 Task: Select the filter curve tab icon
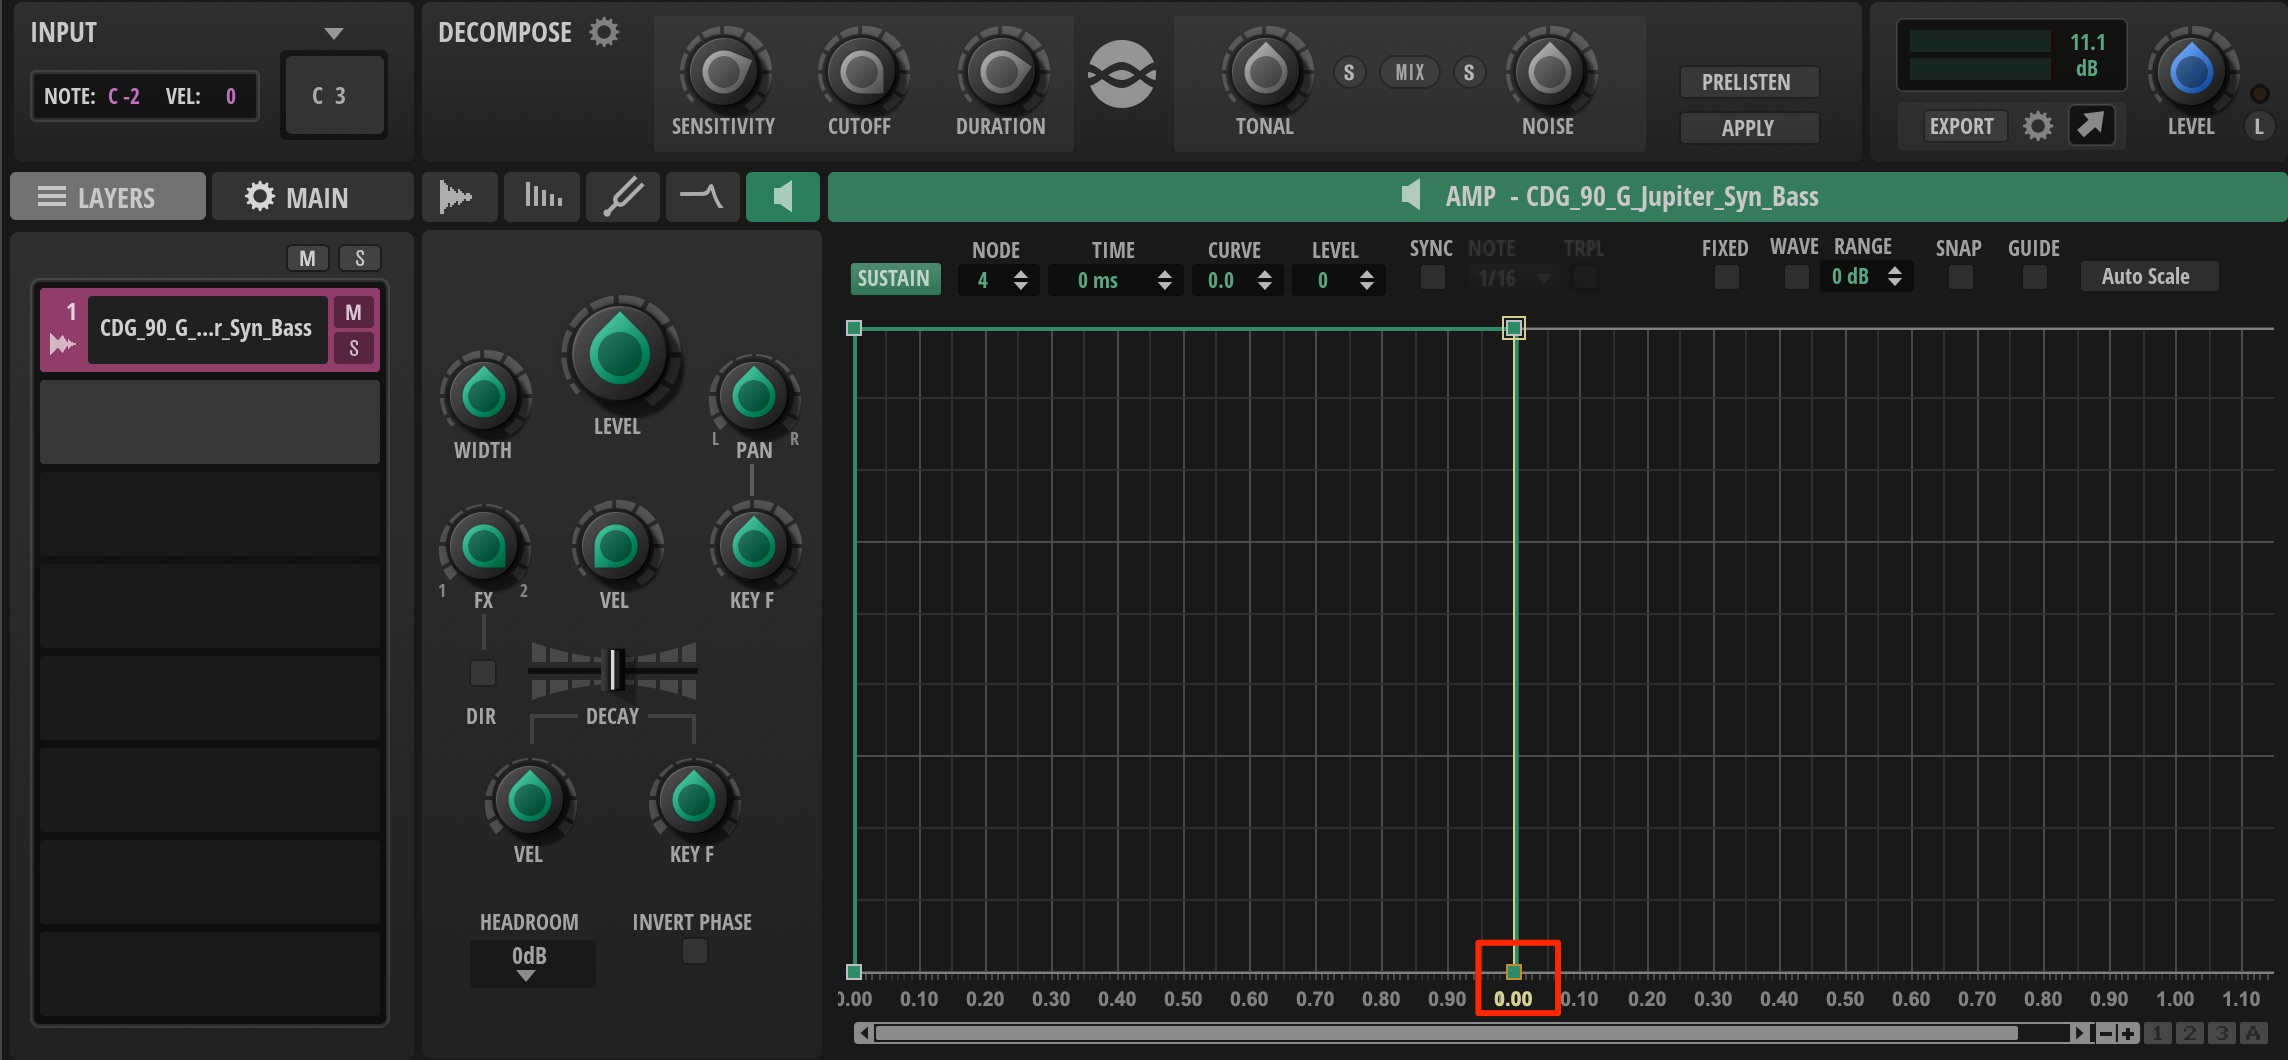tap(703, 196)
